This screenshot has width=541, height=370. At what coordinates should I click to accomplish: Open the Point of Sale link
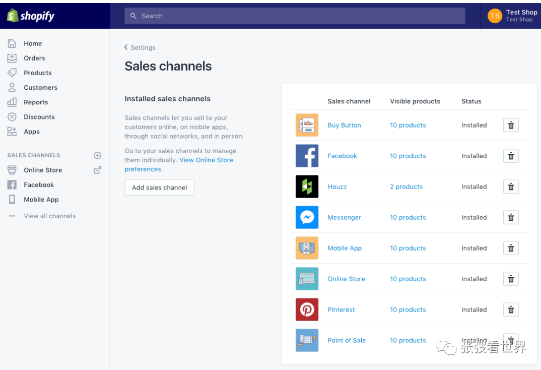click(346, 340)
